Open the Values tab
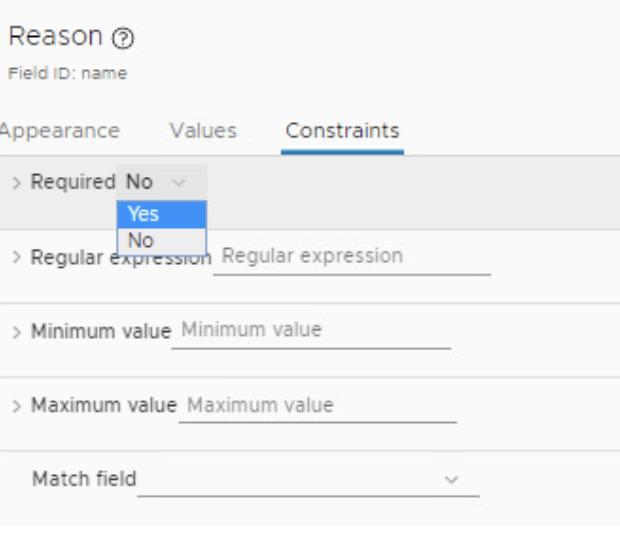620x558 pixels. coord(203,131)
